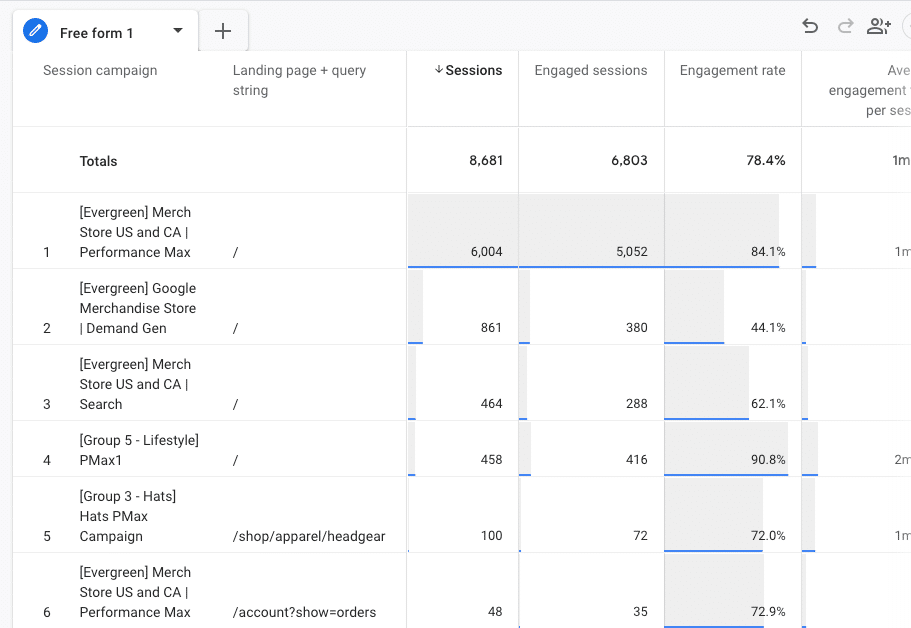Viewport: 911px width, 628px height.
Task: Click the 90.8% engagement rate bar
Action: [x=730, y=459]
